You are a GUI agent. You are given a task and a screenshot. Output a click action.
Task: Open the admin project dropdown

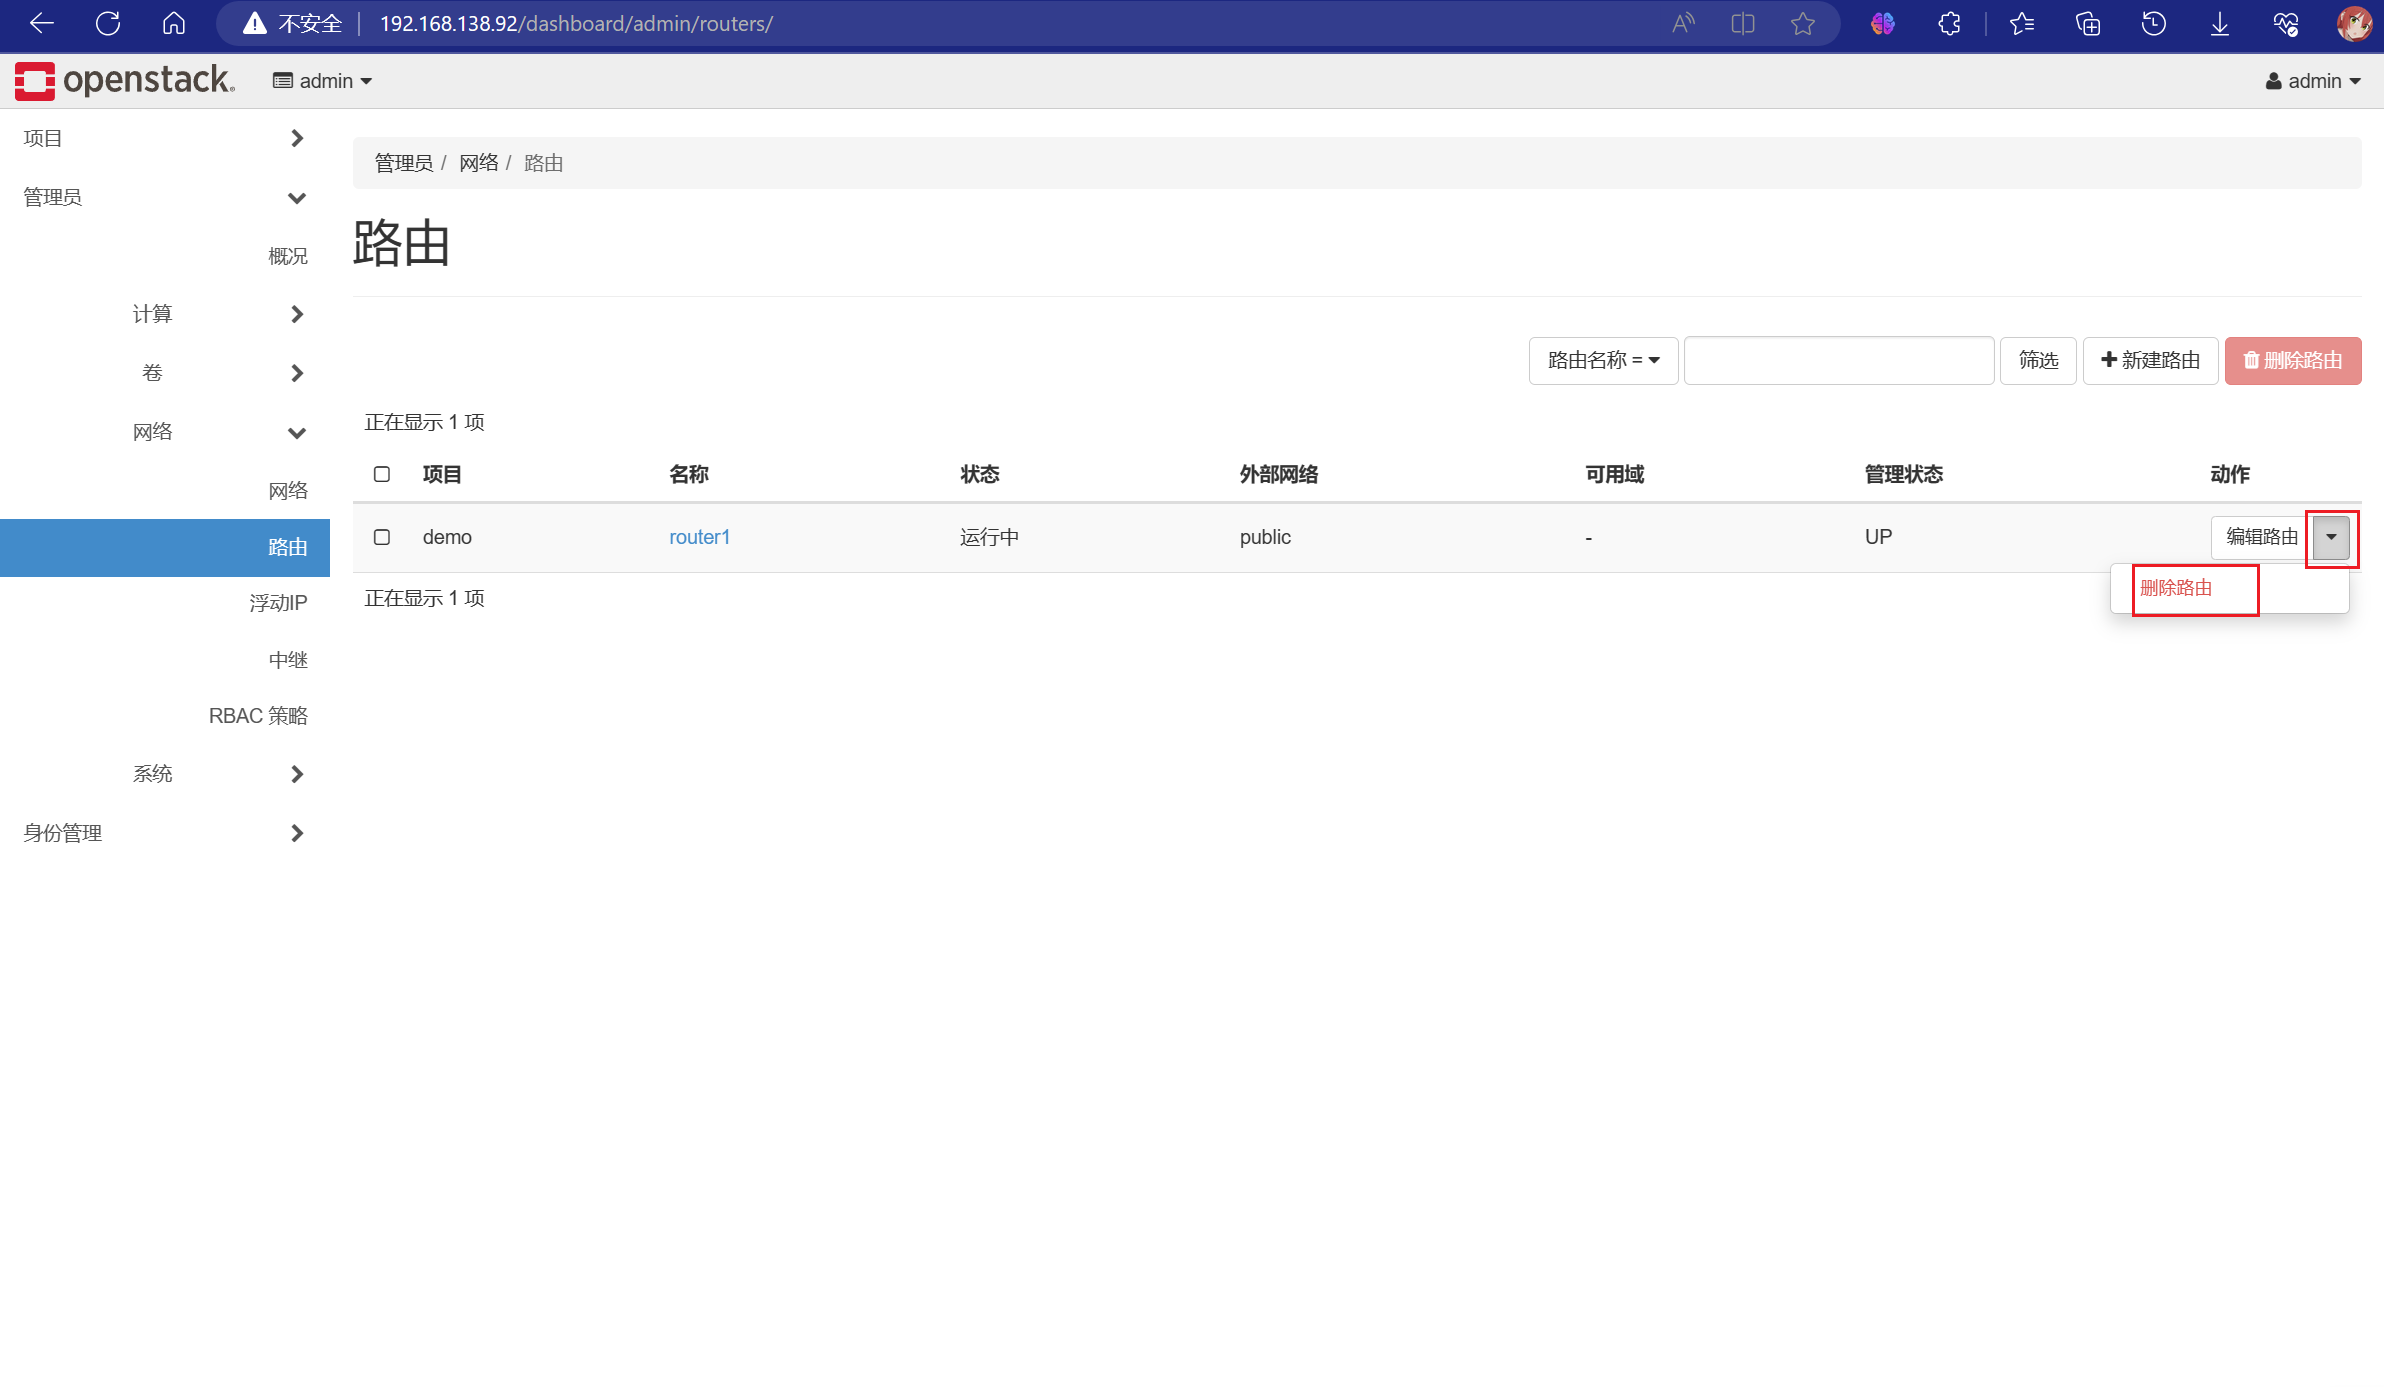click(322, 81)
